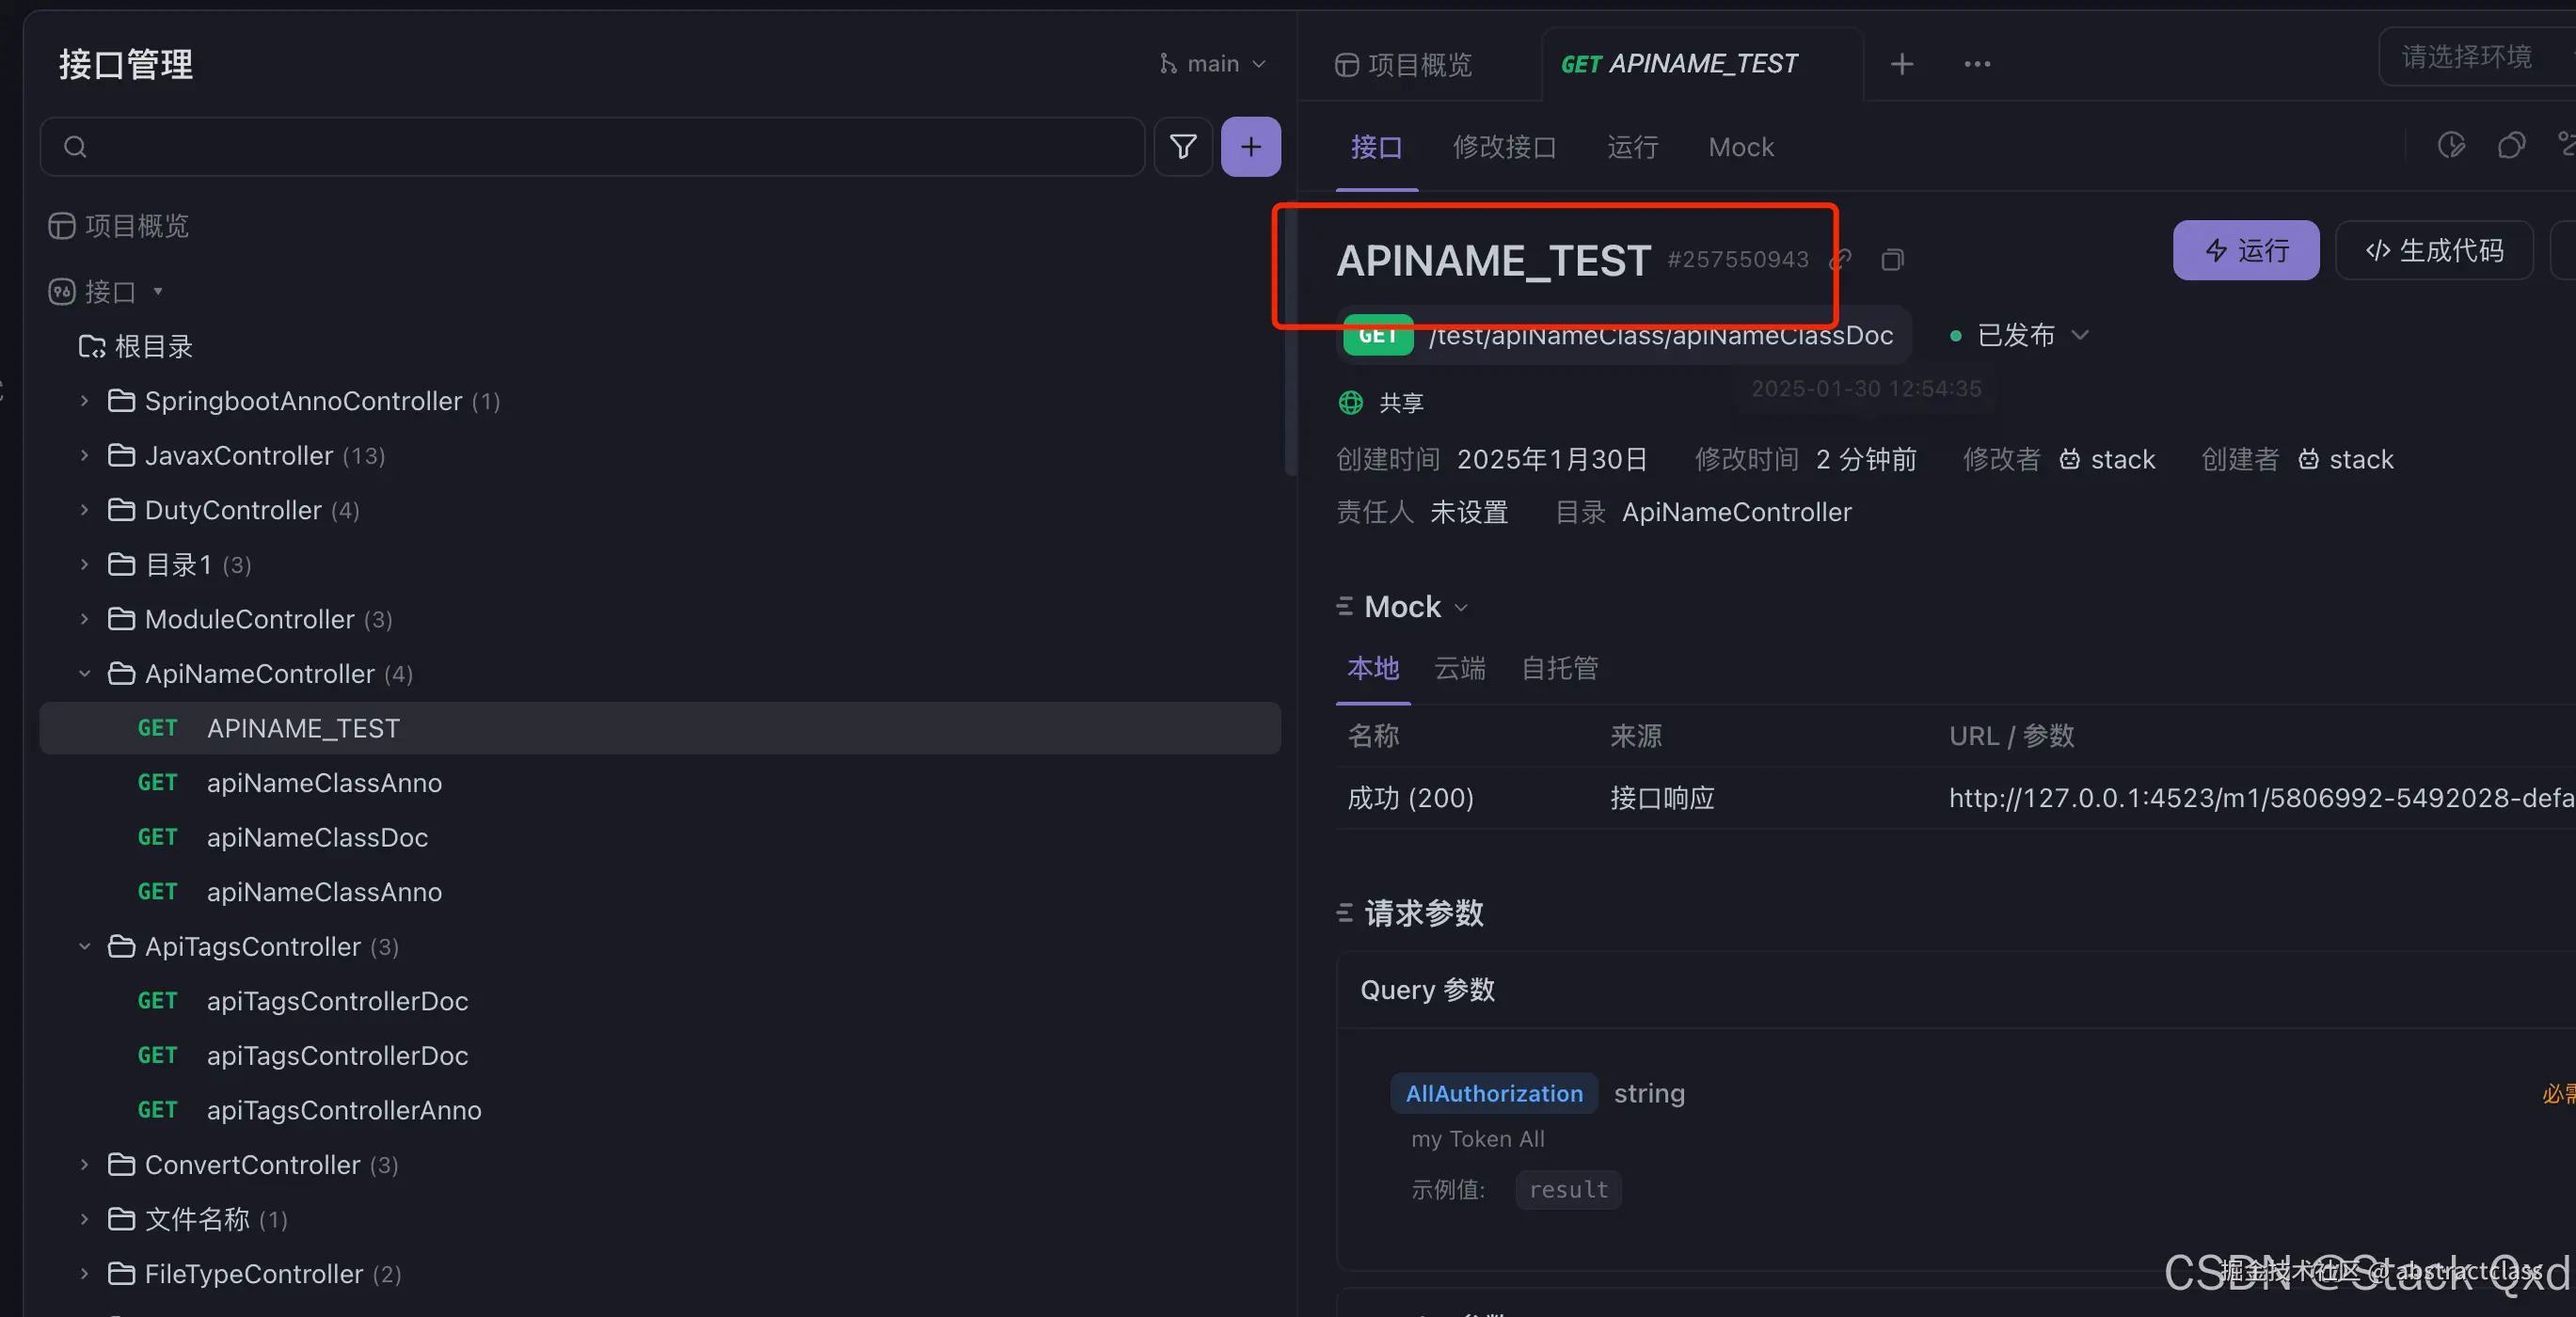This screenshot has height=1317, width=2576.
Task: Switch to the 修改接口 tab
Action: tap(1505, 147)
